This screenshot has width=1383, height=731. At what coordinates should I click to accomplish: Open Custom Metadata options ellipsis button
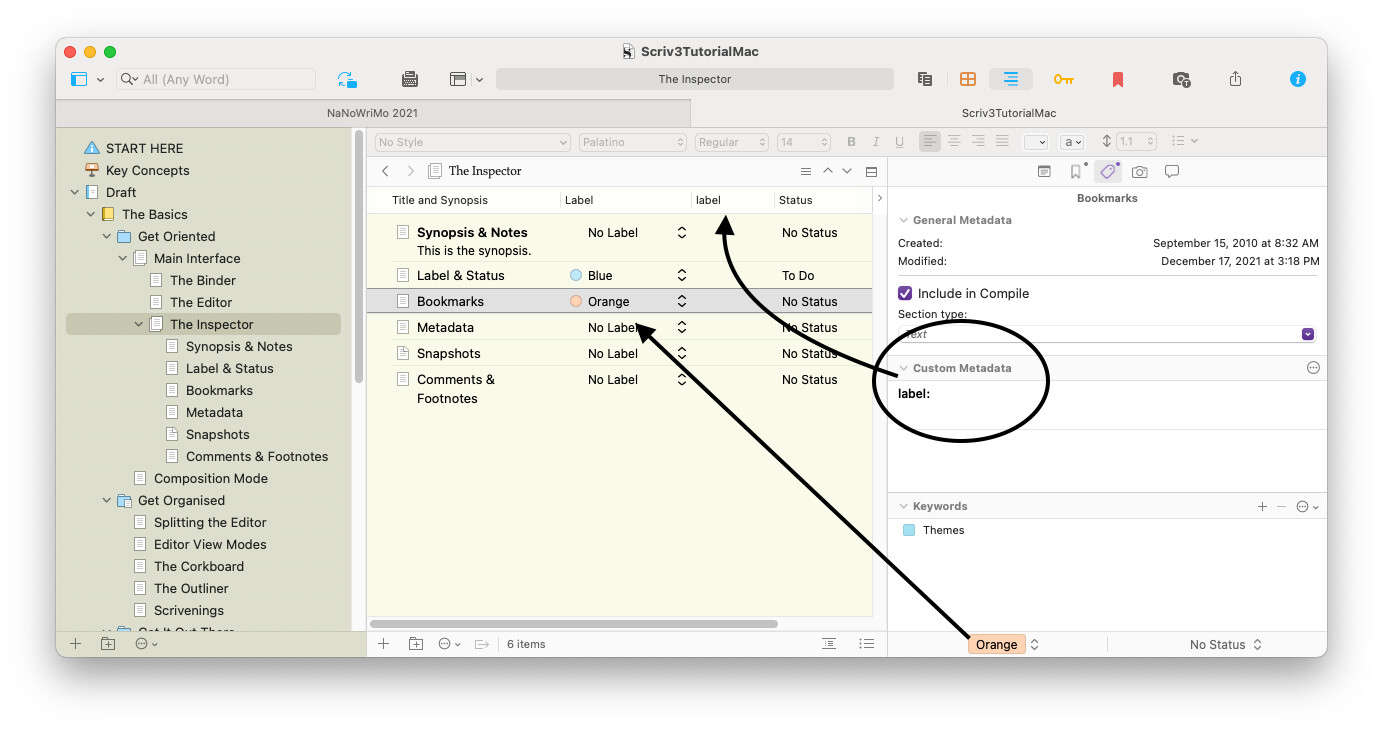click(x=1313, y=368)
